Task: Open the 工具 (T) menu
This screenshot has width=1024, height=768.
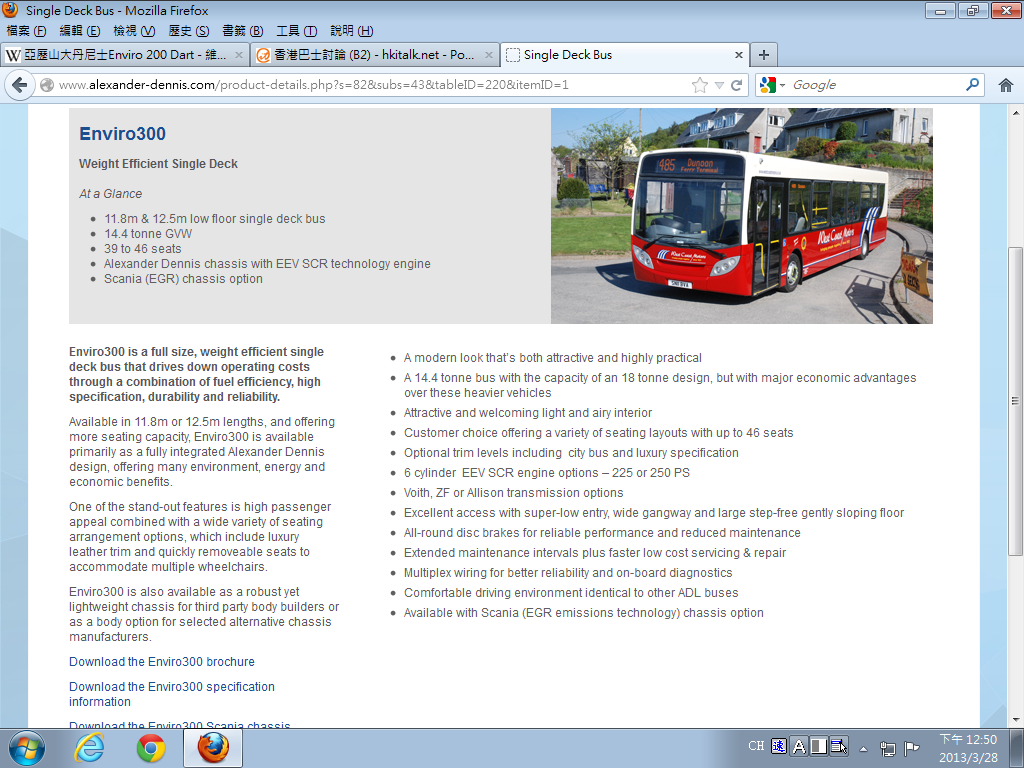Action: pyautogui.click(x=296, y=31)
